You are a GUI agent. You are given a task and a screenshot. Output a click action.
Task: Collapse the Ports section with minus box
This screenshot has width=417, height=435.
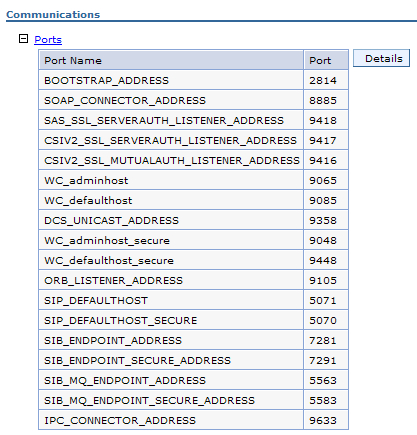23,39
